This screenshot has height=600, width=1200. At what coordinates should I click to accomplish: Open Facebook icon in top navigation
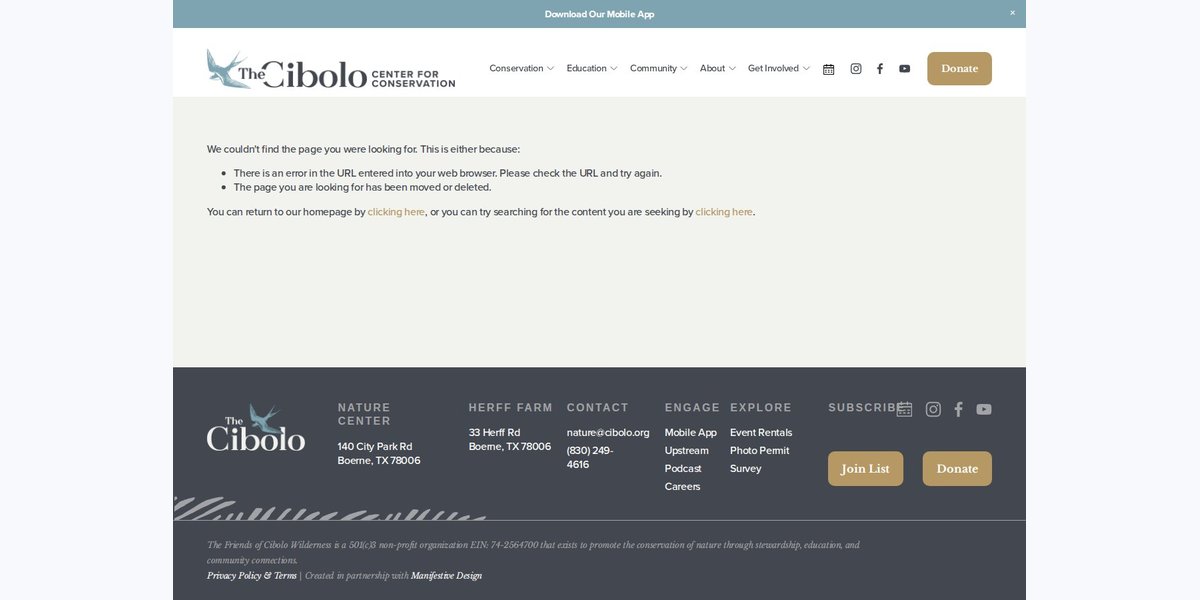pos(880,69)
